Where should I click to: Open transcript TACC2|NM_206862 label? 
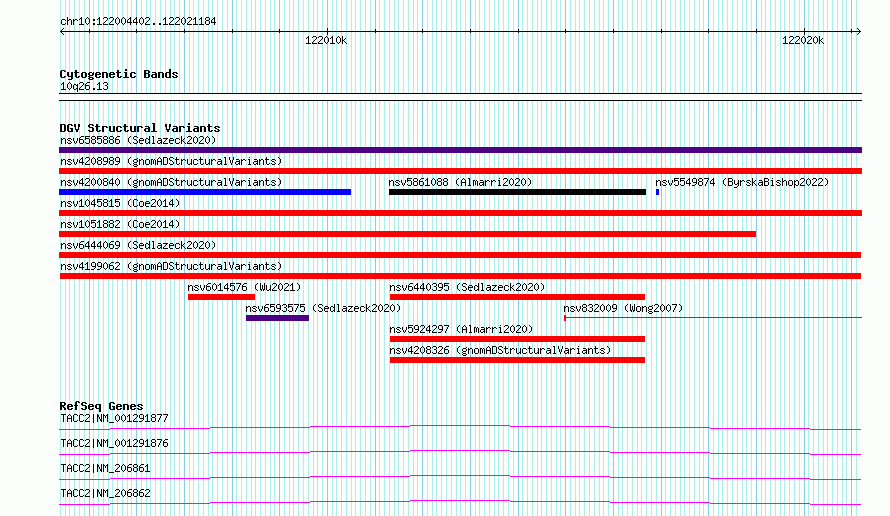click(x=105, y=493)
